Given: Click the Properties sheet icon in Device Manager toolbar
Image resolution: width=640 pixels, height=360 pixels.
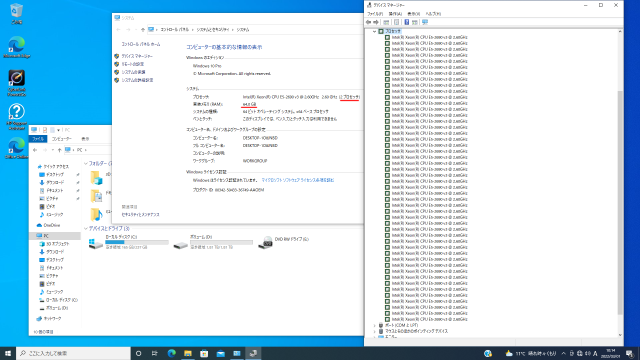Looking at the screenshot, I should pos(396,22).
